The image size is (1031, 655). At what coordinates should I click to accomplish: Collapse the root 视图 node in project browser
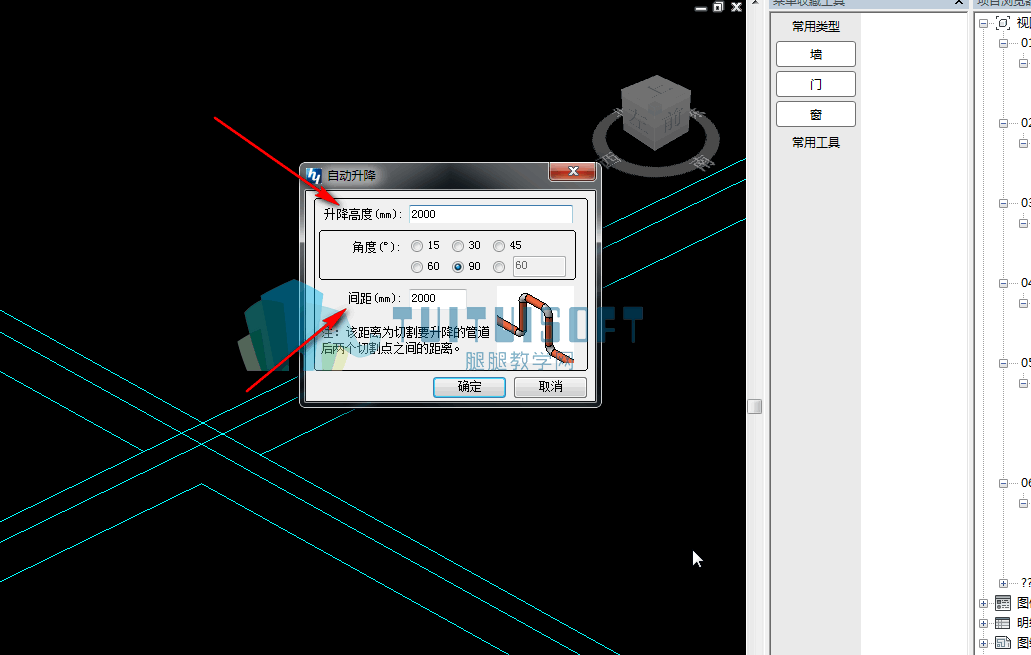(x=984, y=24)
